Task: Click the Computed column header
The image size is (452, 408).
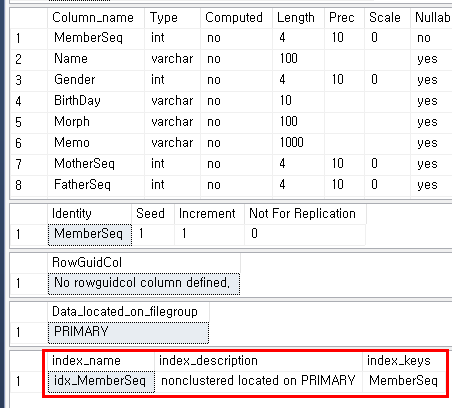Action: pyautogui.click(x=236, y=18)
